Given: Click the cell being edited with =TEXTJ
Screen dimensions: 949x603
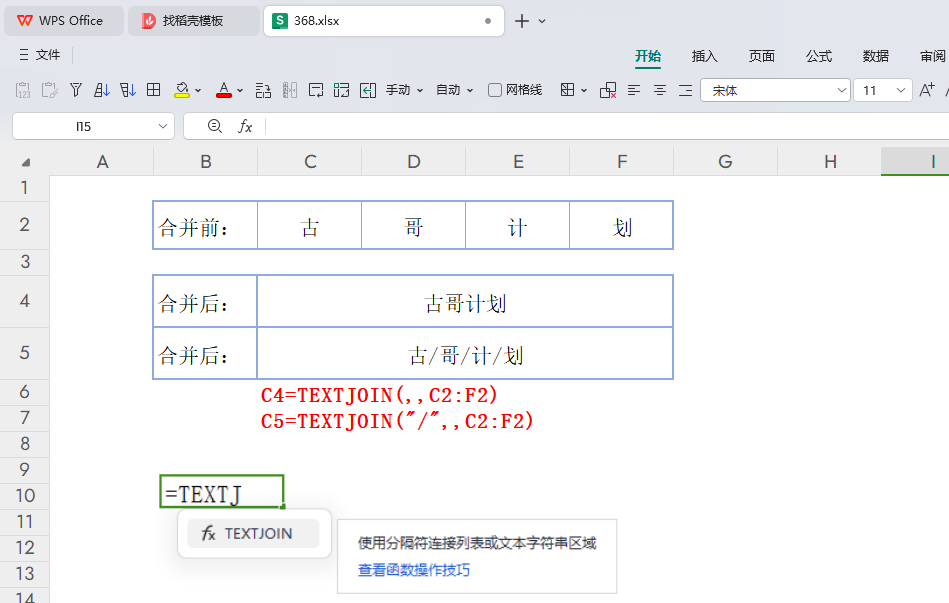Looking at the screenshot, I should [x=222, y=492].
